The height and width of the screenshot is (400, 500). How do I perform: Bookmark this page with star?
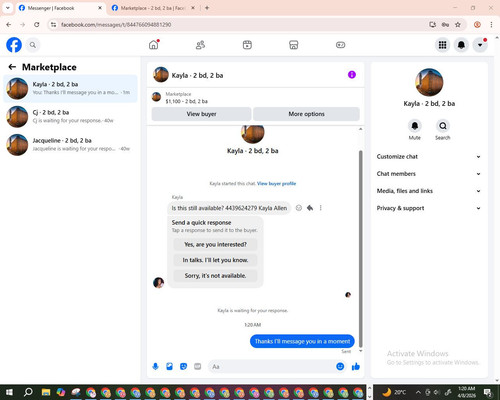pos(458,24)
